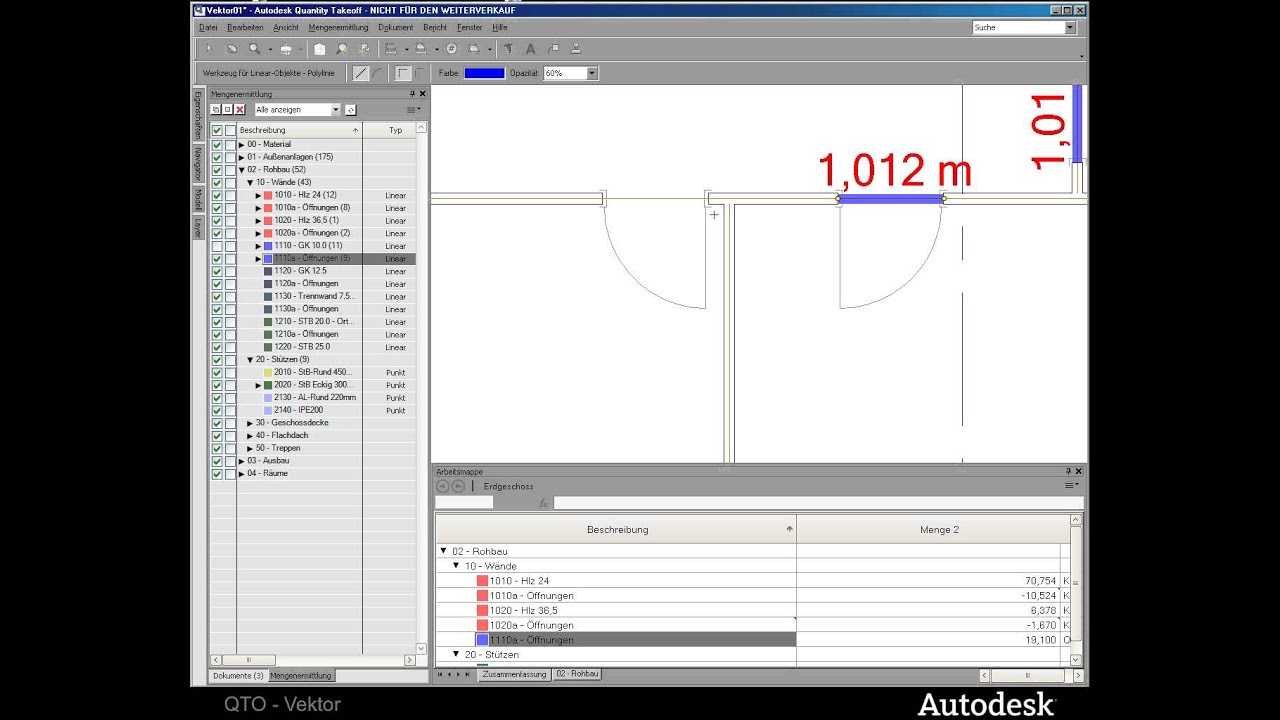Select the stamp tool icon
Viewport: 1280px width, 720px height.
[x=576, y=49]
